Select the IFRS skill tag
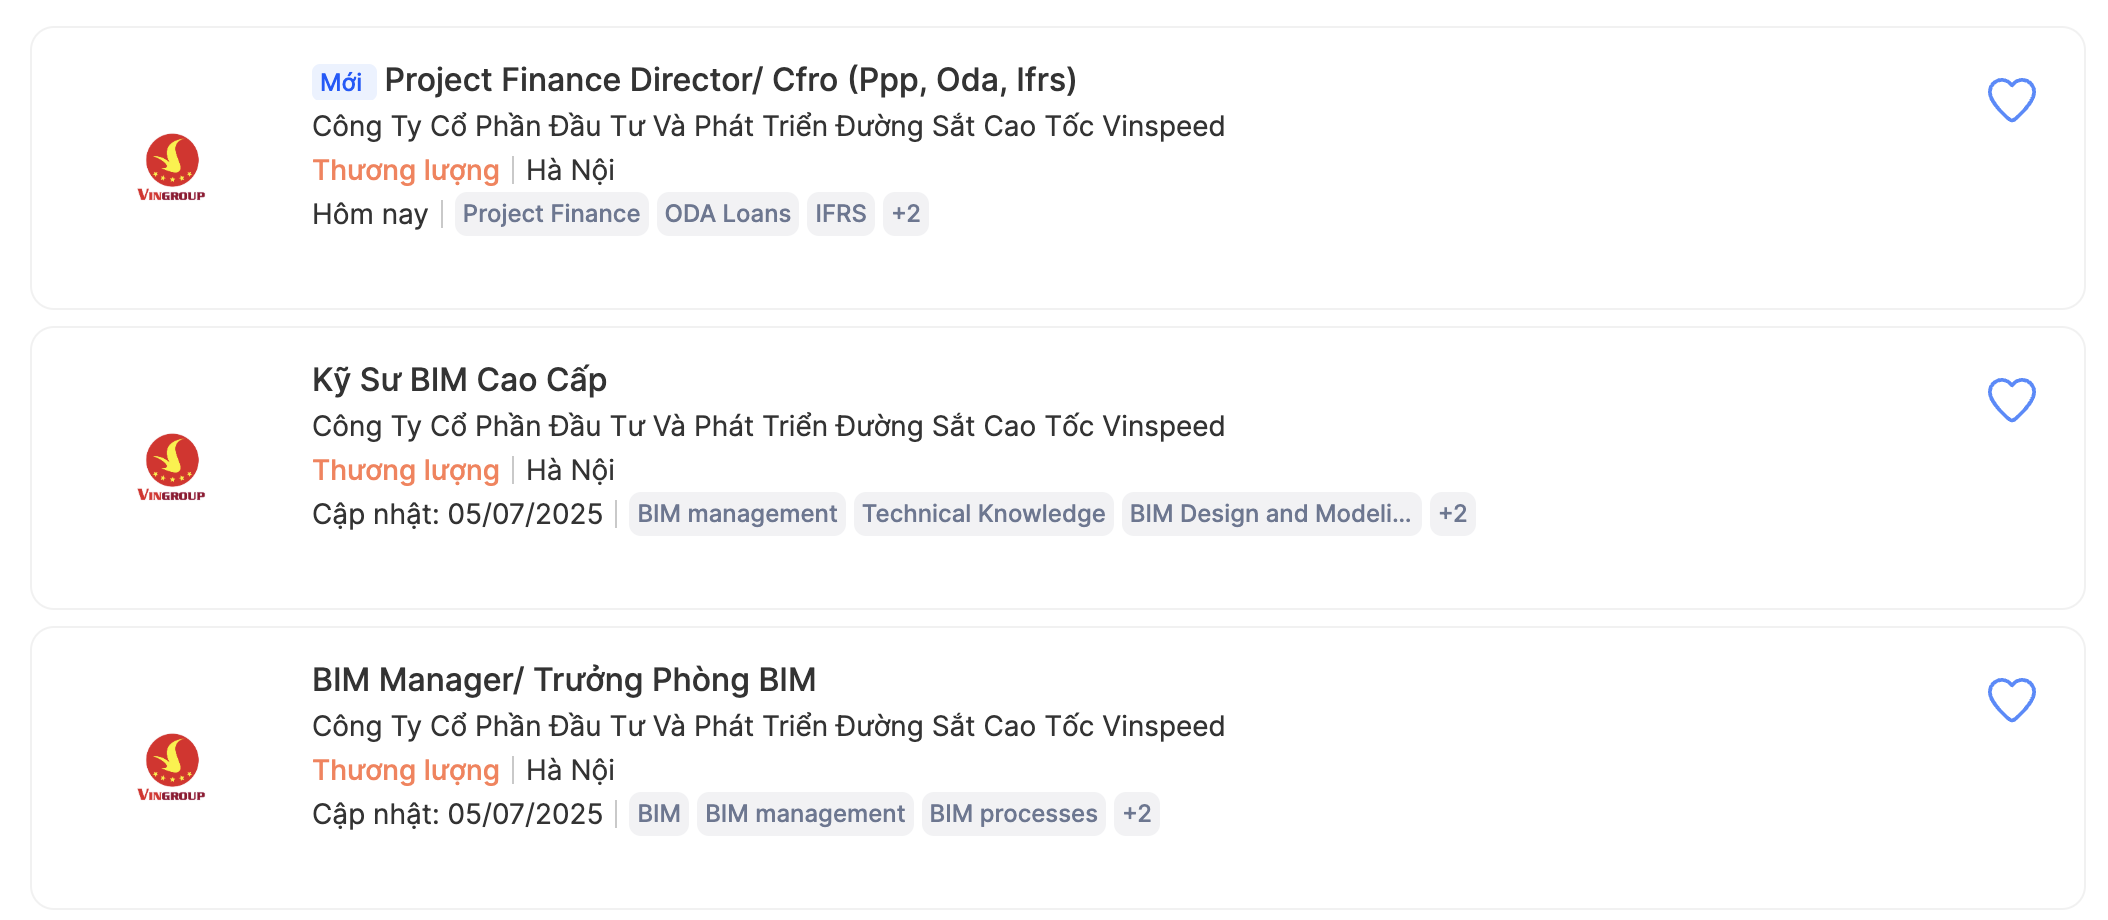2108x920 pixels. pyautogui.click(x=840, y=214)
